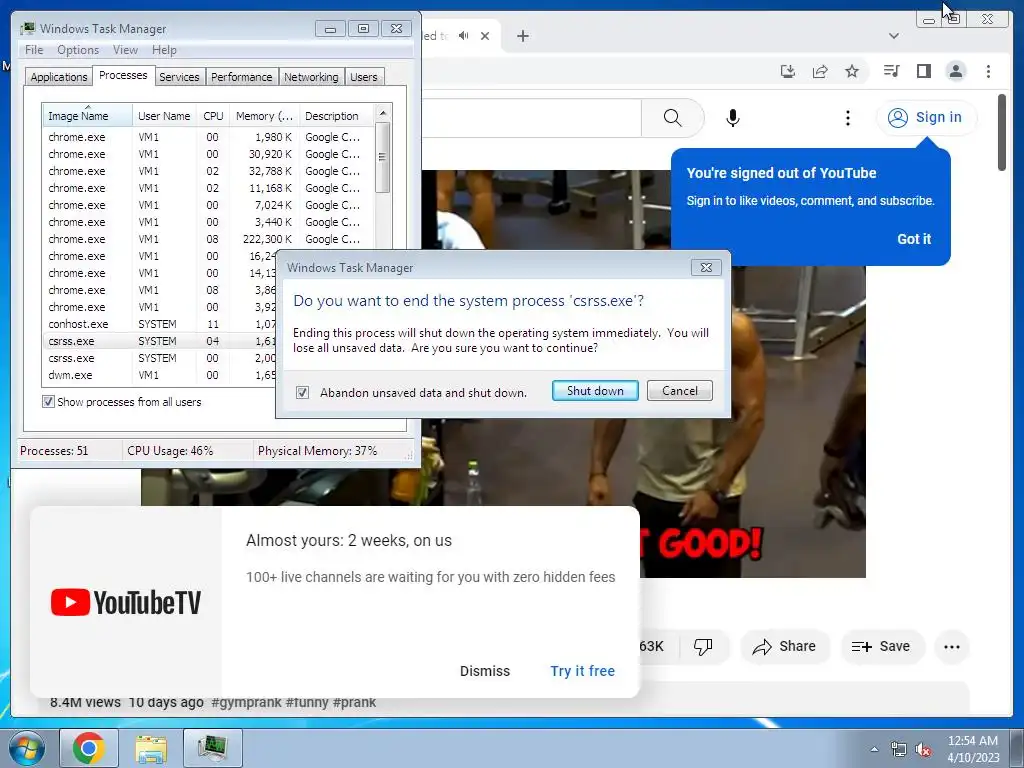Toggle Show processes from all users
Screen dimensions: 1024x768
click(x=48, y=402)
